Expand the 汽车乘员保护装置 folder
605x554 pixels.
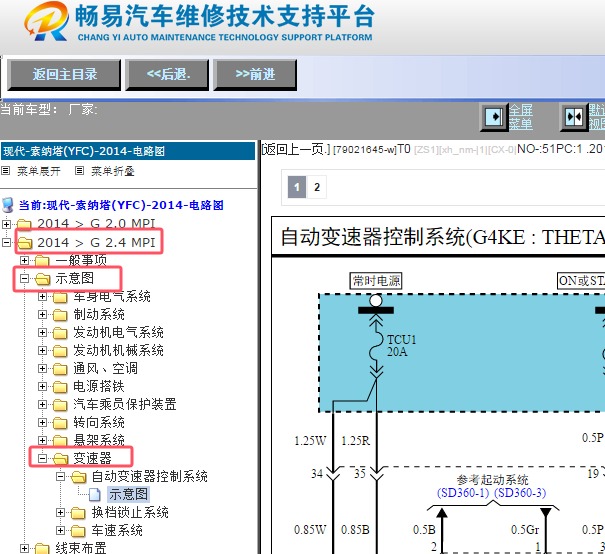click(x=42, y=404)
